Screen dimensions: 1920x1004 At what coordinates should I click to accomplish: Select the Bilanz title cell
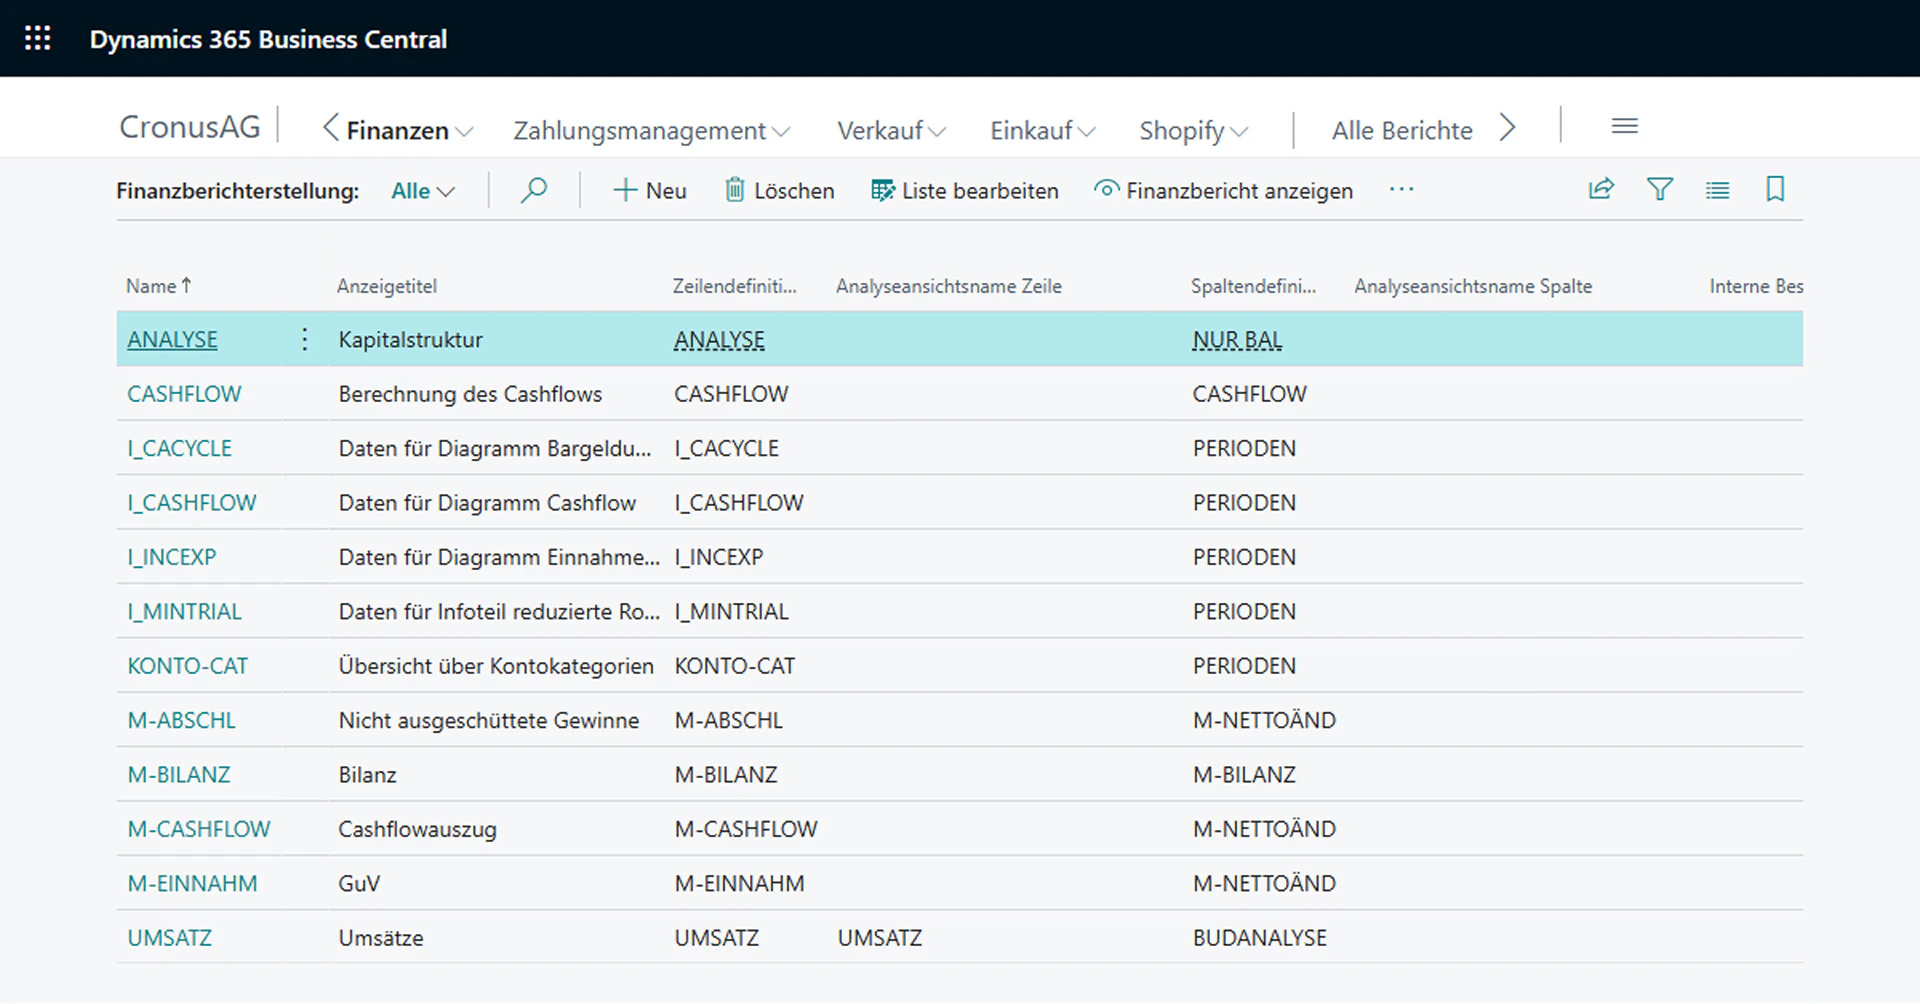click(x=367, y=775)
